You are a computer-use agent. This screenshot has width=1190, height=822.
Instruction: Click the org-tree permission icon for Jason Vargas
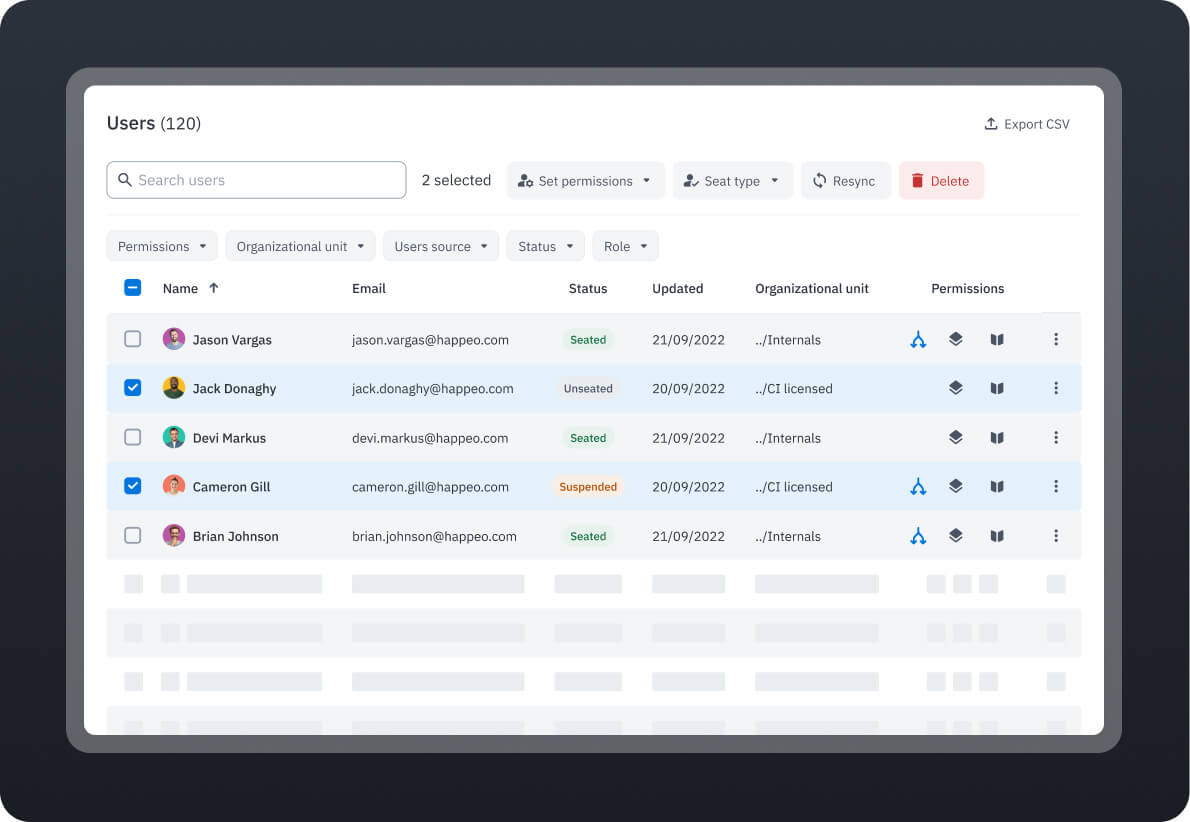coord(918,340)
